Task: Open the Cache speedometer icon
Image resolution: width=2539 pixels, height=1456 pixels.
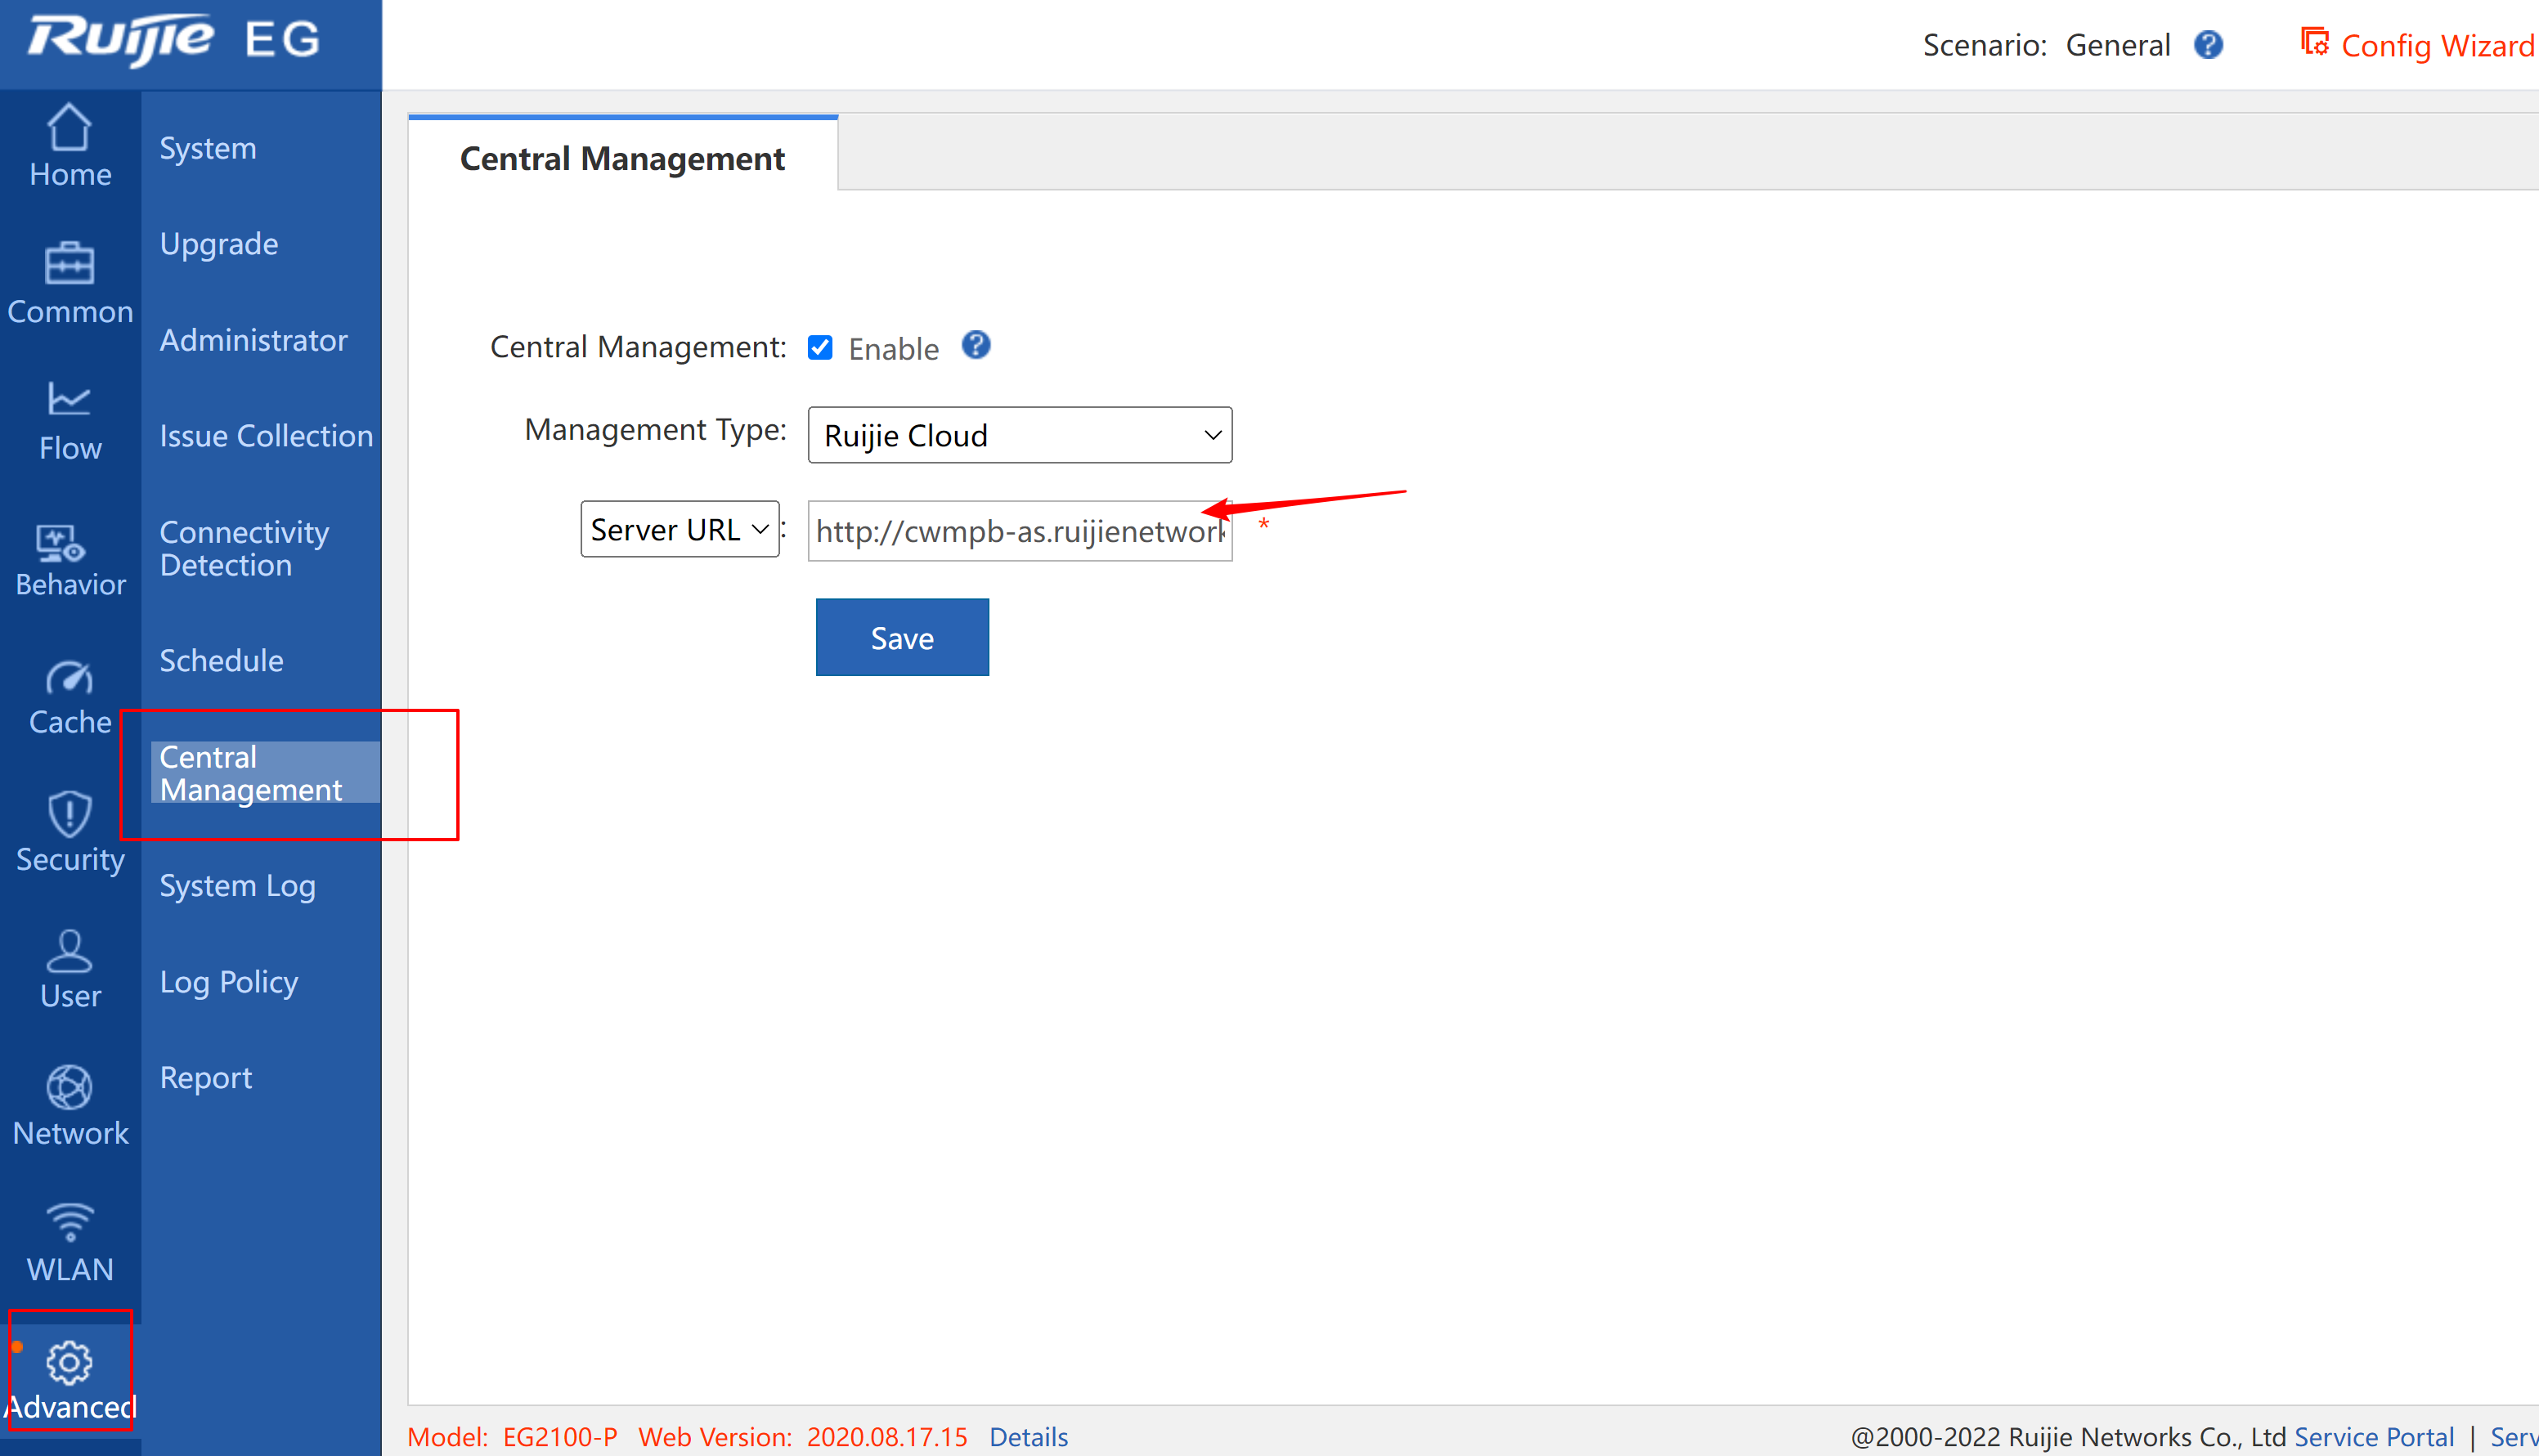Action: (x=69, y=678)
